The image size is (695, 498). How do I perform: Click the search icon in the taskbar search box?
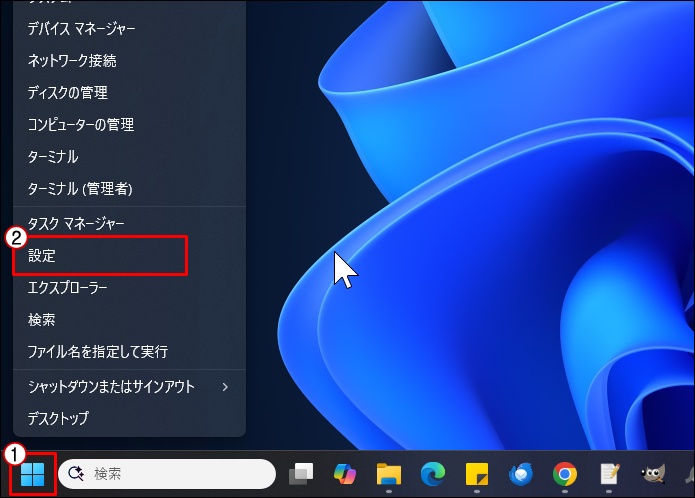click(x=76, y=474)
